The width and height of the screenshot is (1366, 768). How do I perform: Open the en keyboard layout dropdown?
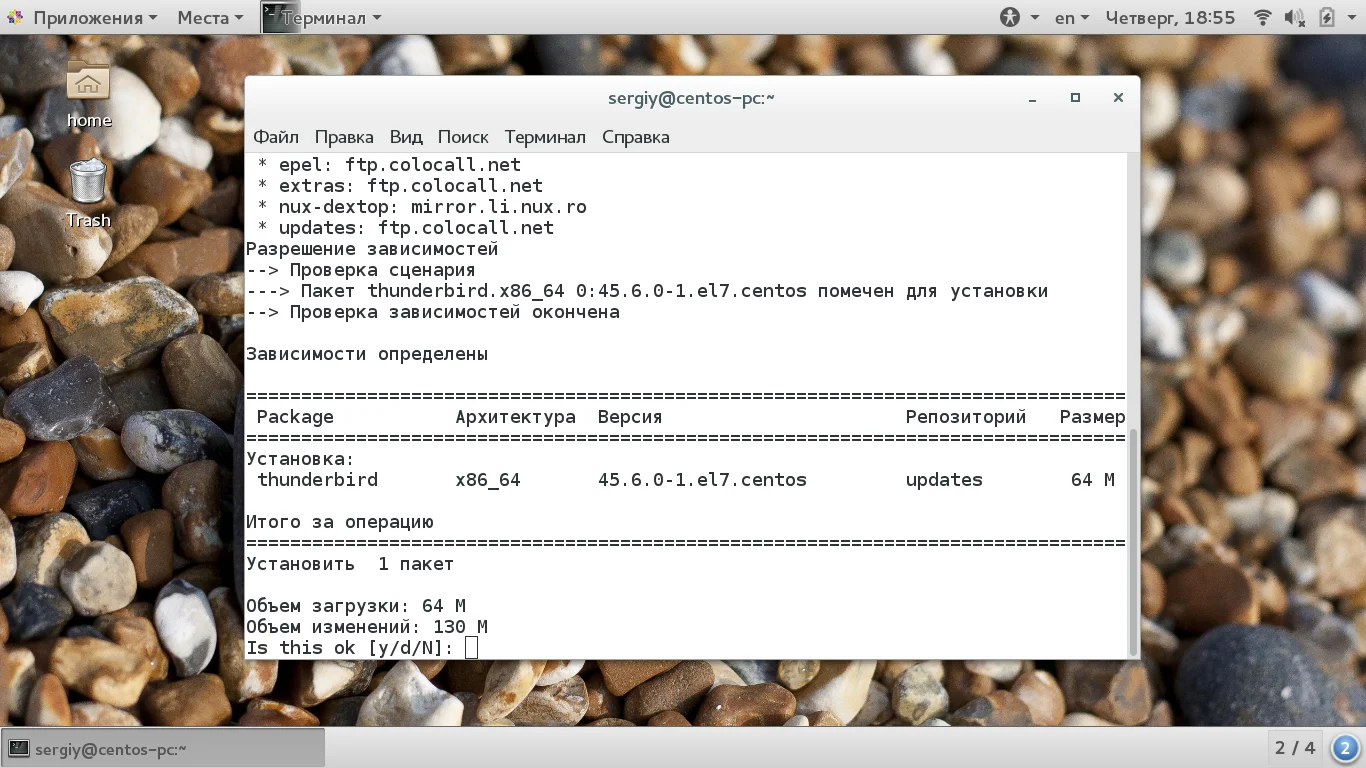[1072, 17]
